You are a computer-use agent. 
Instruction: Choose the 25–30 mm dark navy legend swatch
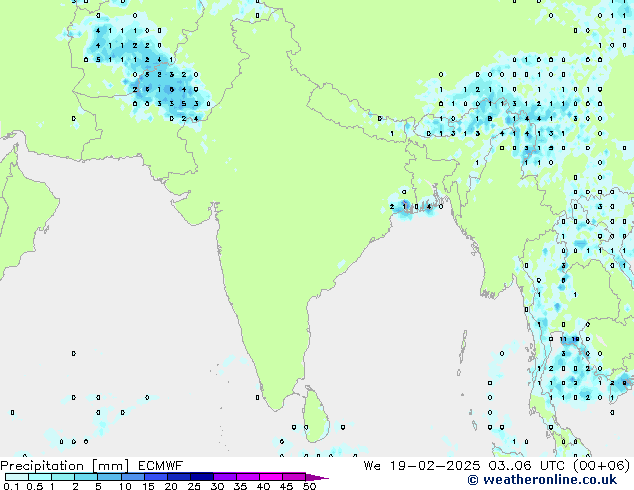click(202, 477)
